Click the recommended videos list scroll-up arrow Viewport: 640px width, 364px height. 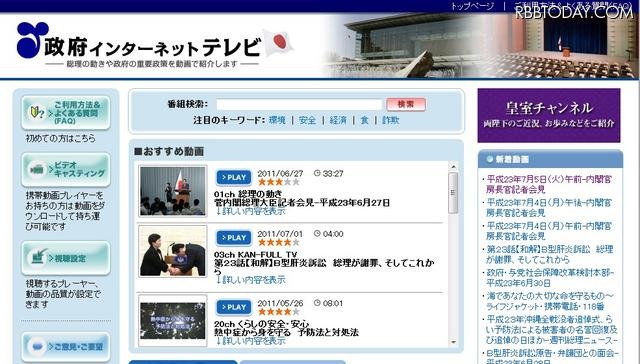coord(453,166)
